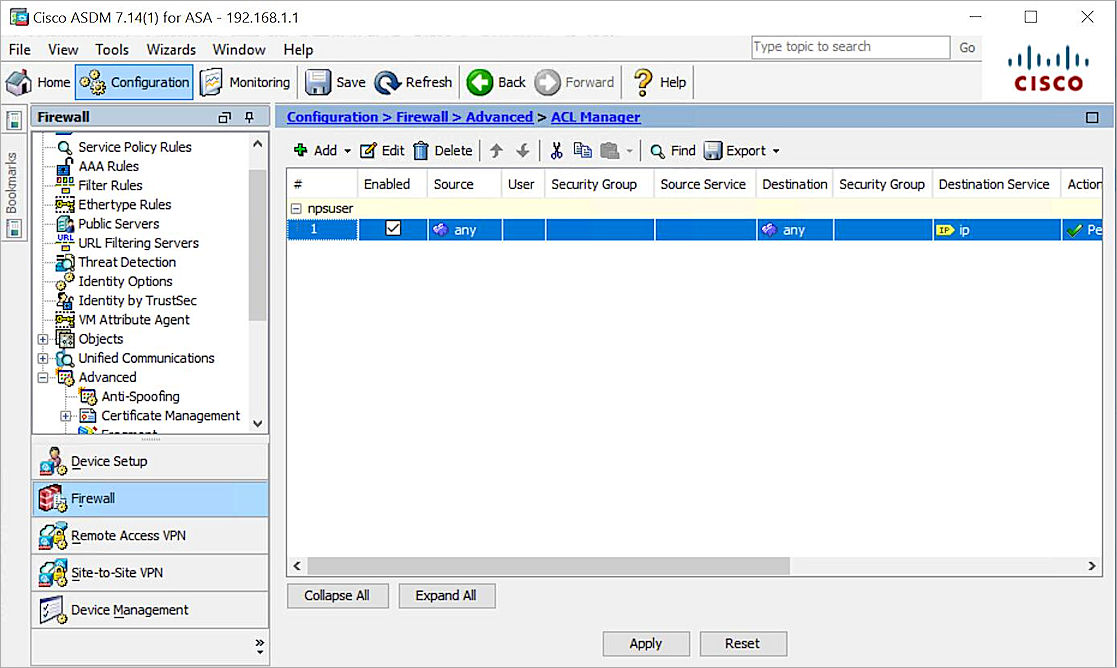Refresh the ASDM configuration
The width and height of the screenshot is (1117, 668).
(413, 82)
